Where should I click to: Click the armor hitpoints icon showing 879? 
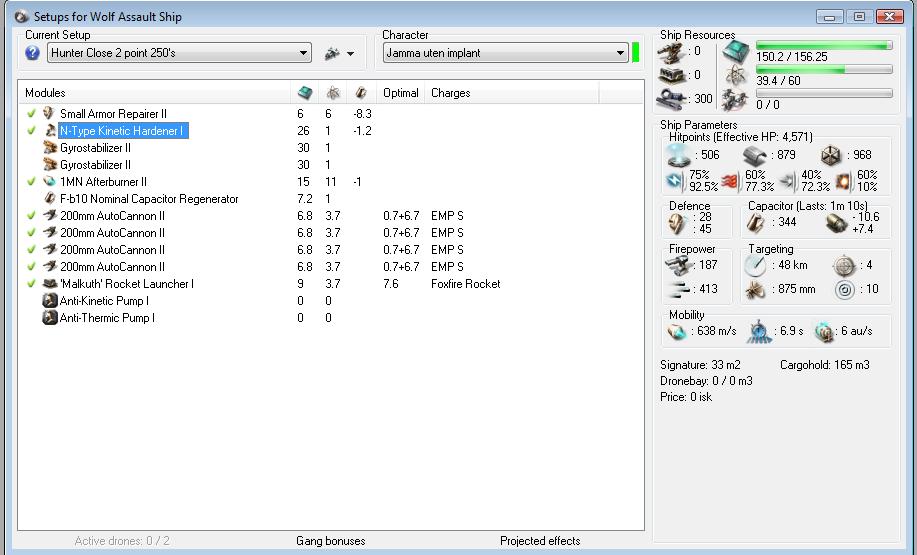[755, 156]
